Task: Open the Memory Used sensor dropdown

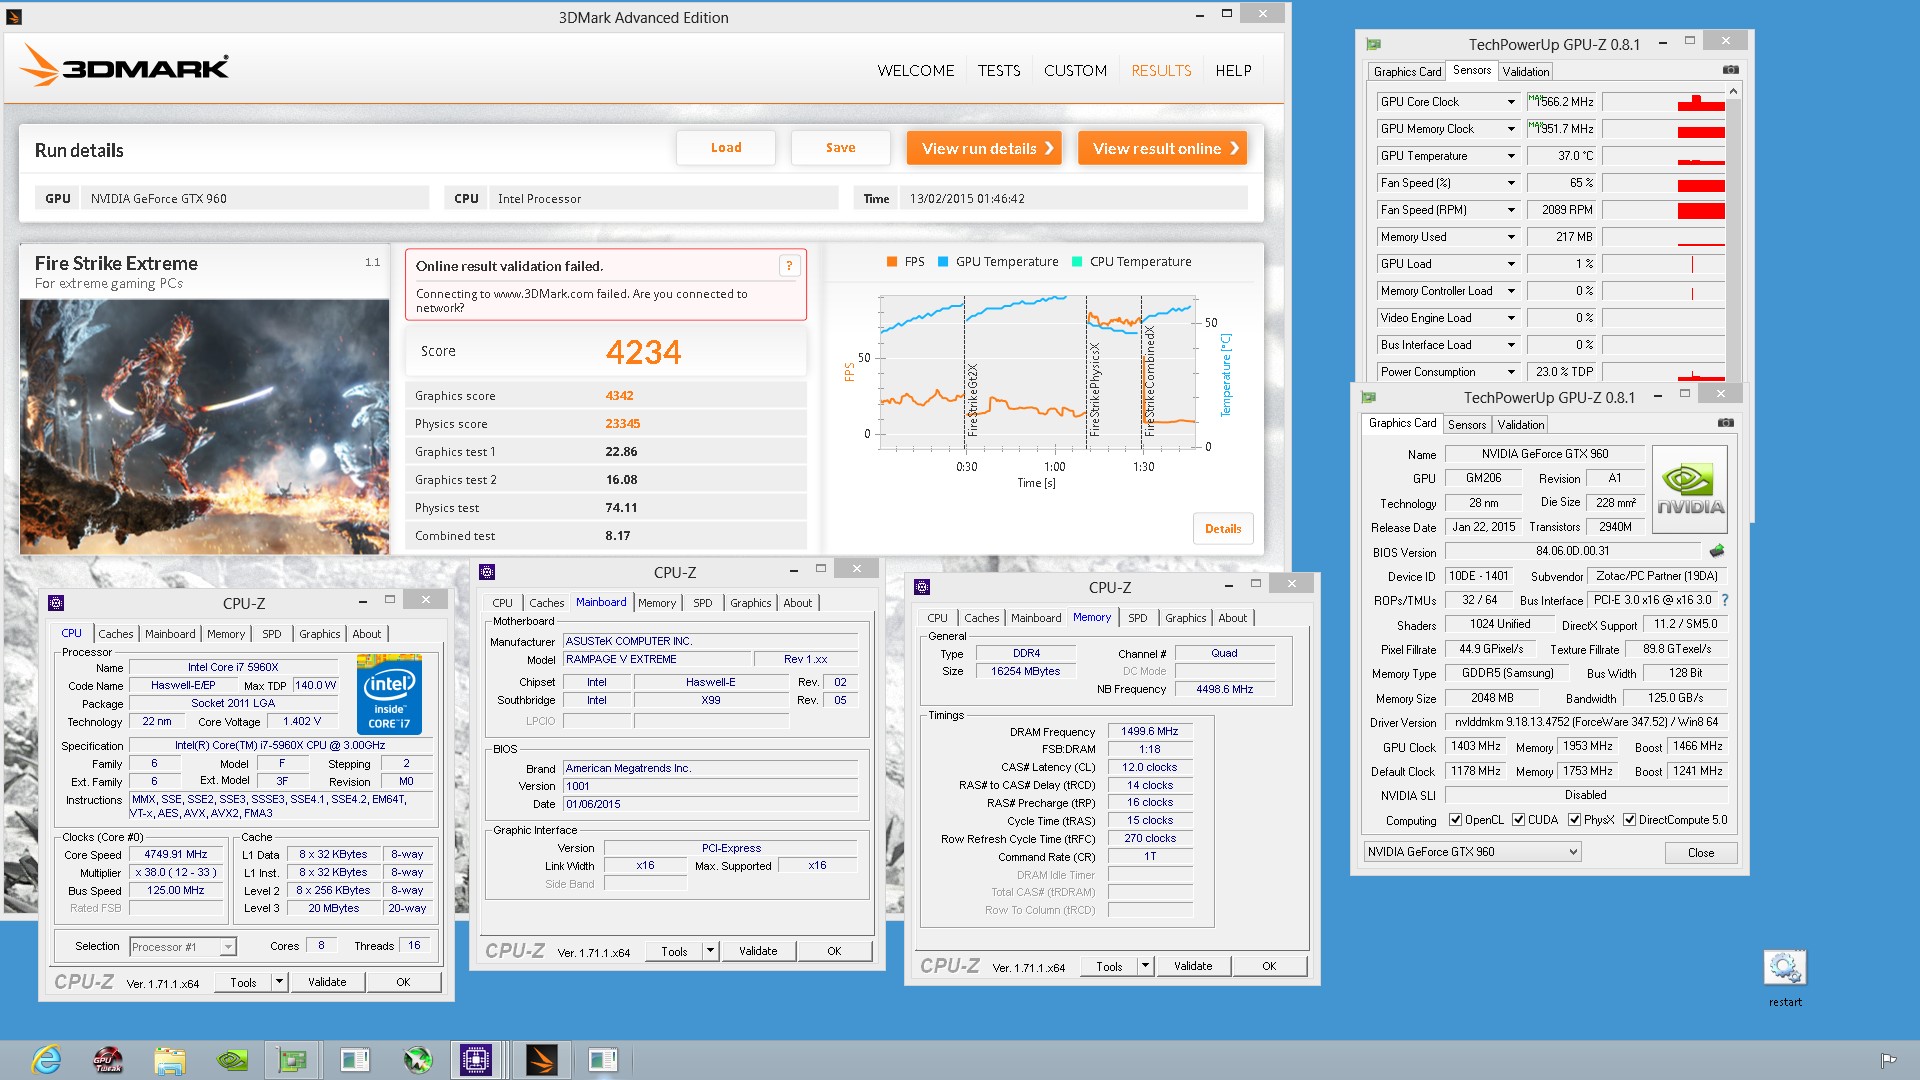Action: 1511,237
